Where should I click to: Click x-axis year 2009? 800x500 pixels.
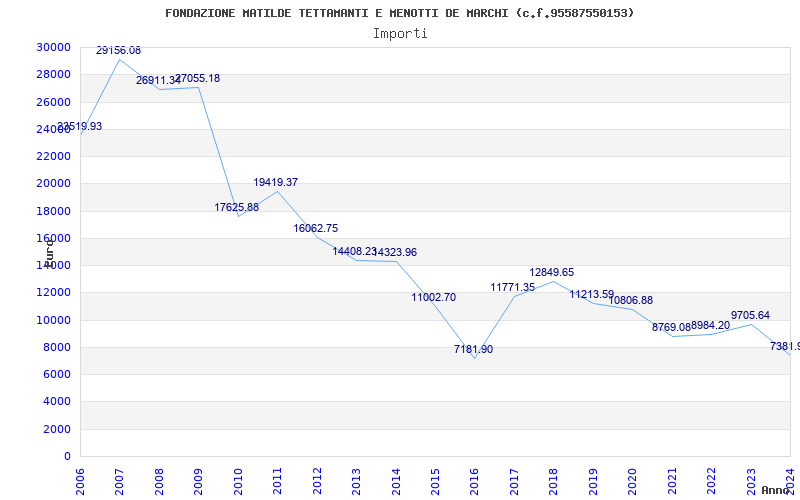[198, 481]
